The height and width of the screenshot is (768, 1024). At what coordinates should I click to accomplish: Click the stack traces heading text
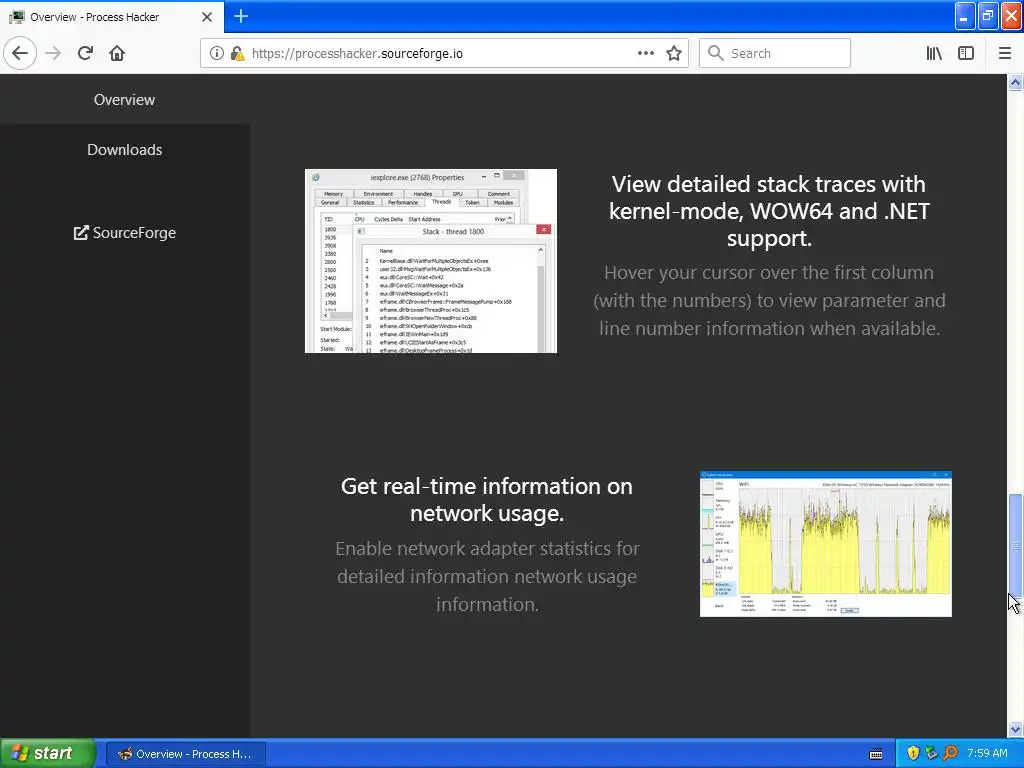(x=769, y=211)
